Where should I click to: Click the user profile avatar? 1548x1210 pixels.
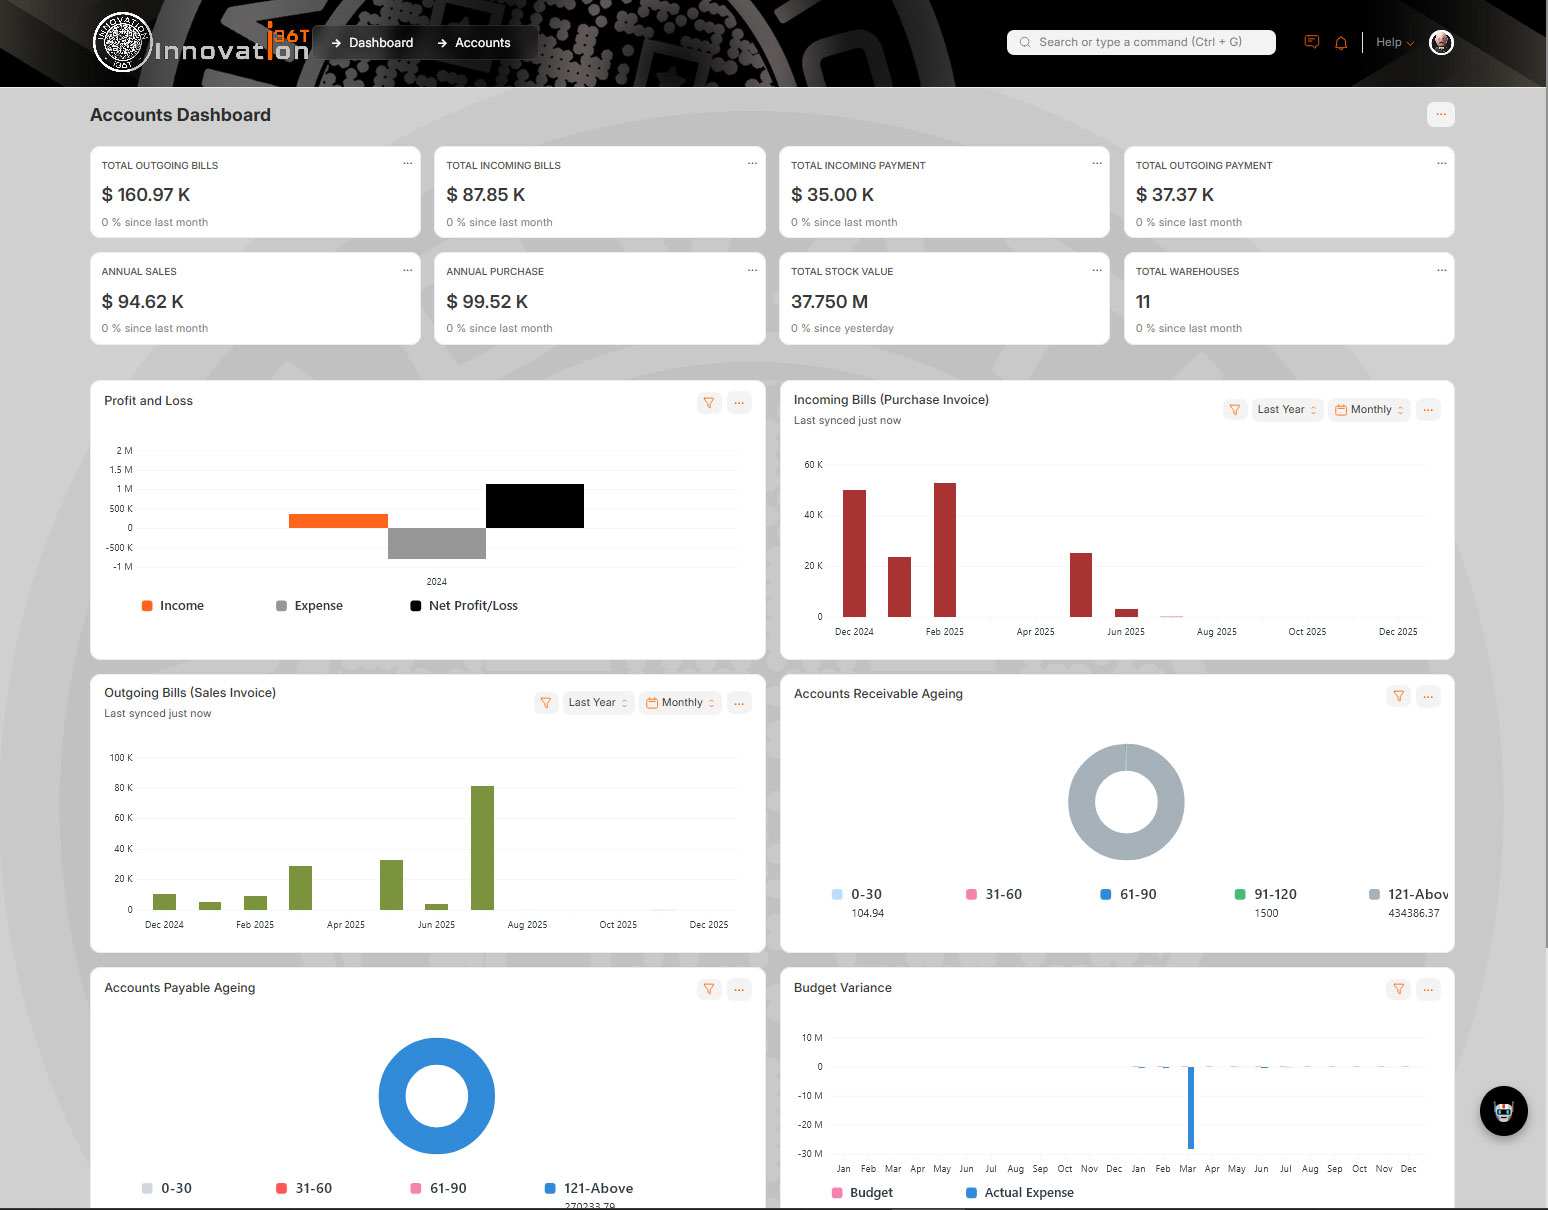1440,42
